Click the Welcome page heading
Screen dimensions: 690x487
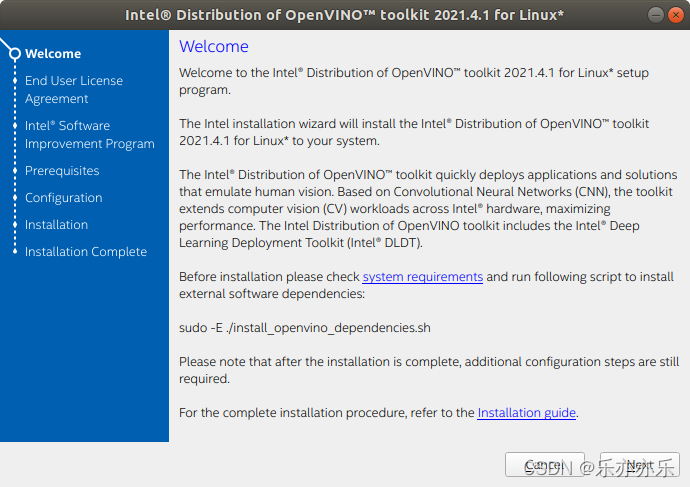tap(214, 46)
